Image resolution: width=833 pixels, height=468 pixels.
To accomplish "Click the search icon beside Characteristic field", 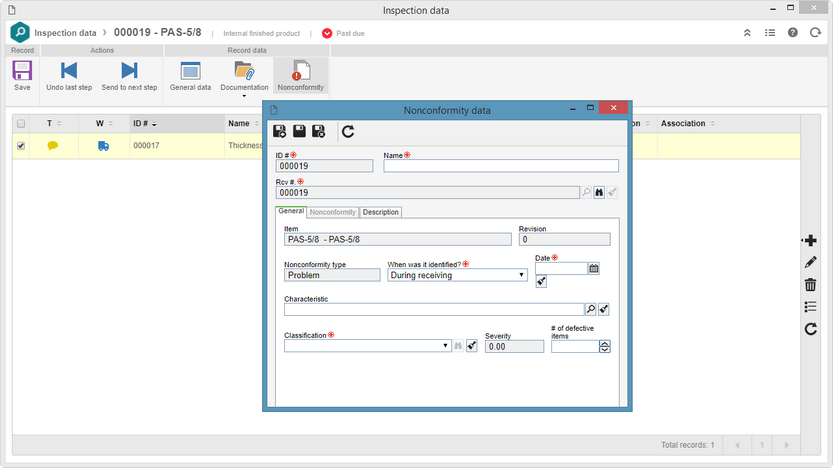I will click(590, 309).
